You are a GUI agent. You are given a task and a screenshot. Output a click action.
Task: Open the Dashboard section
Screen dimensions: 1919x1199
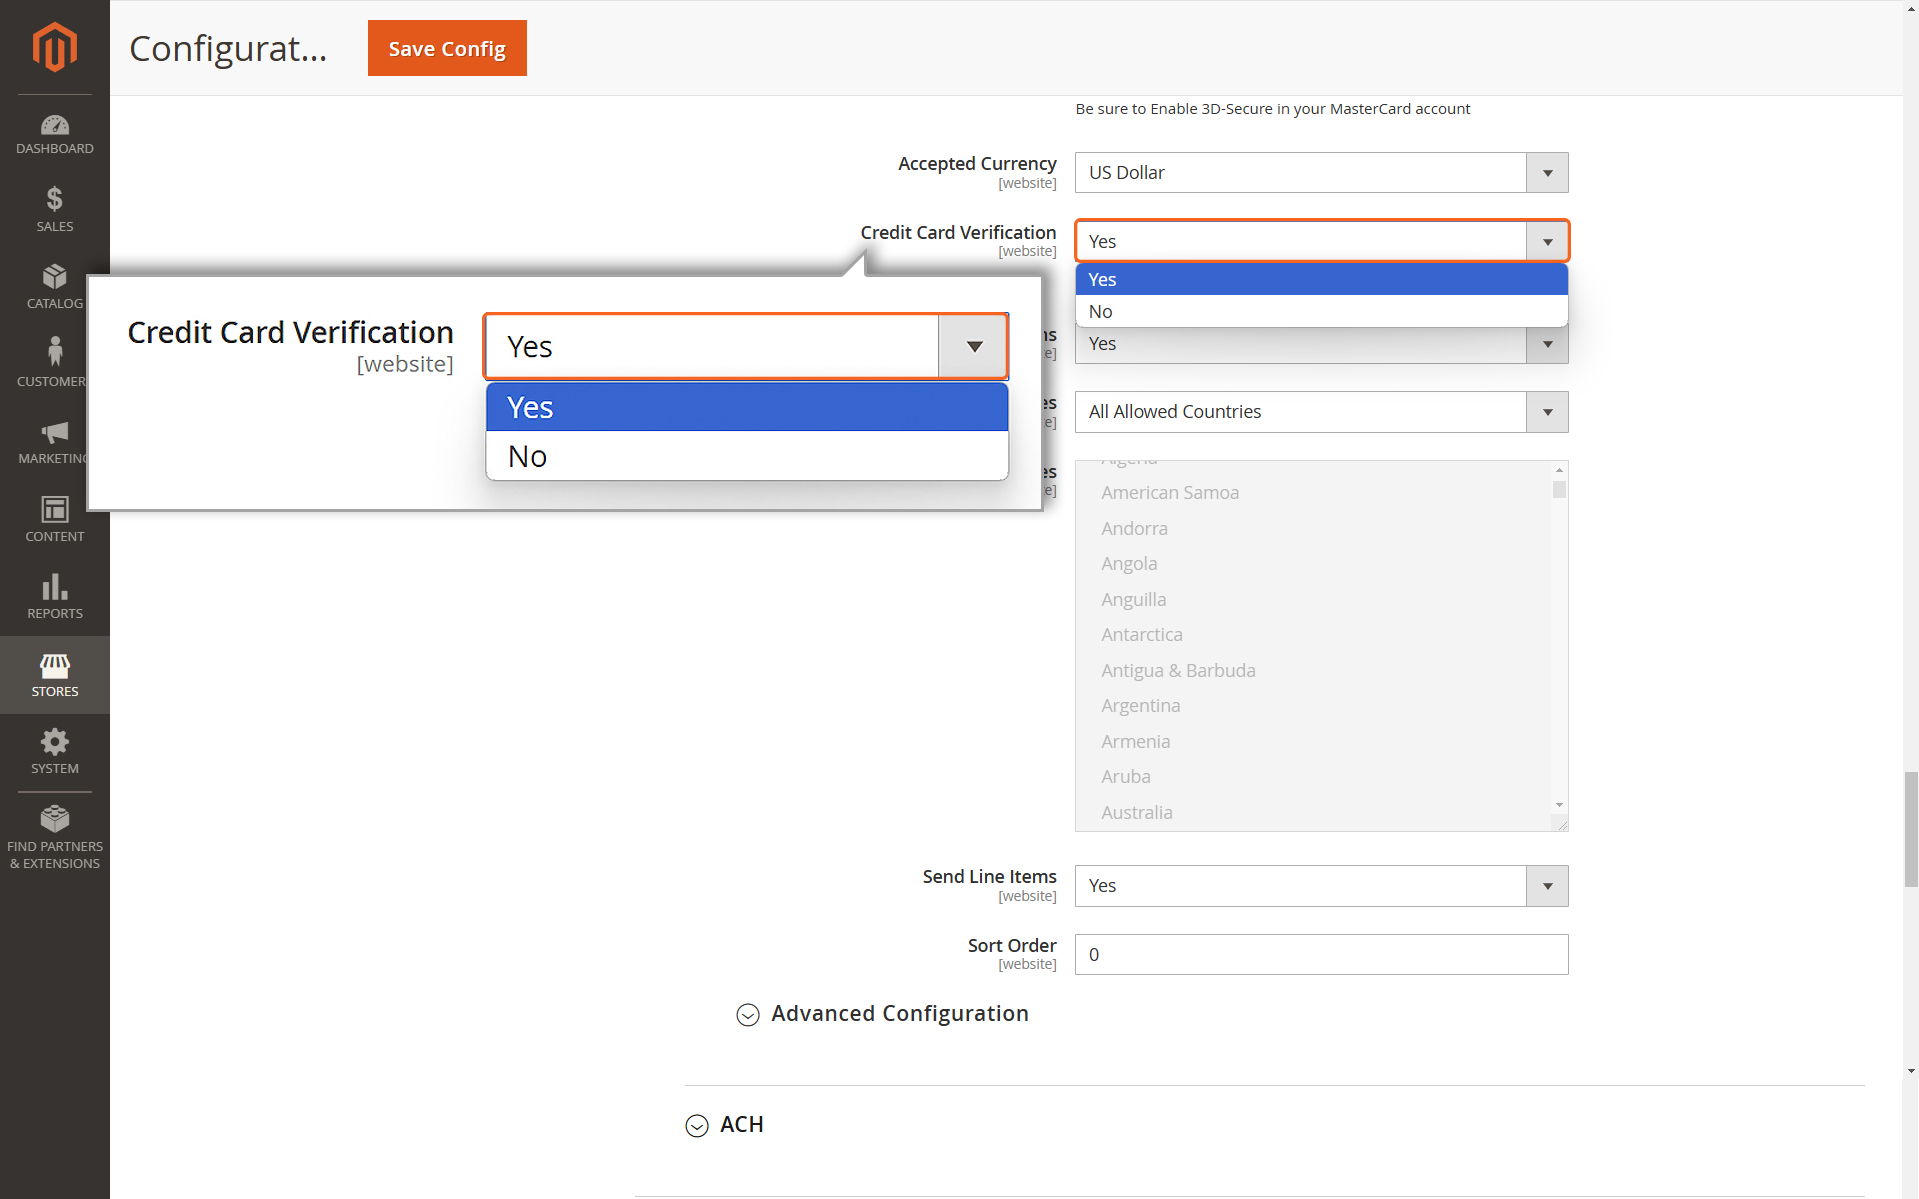coord(54,135)
